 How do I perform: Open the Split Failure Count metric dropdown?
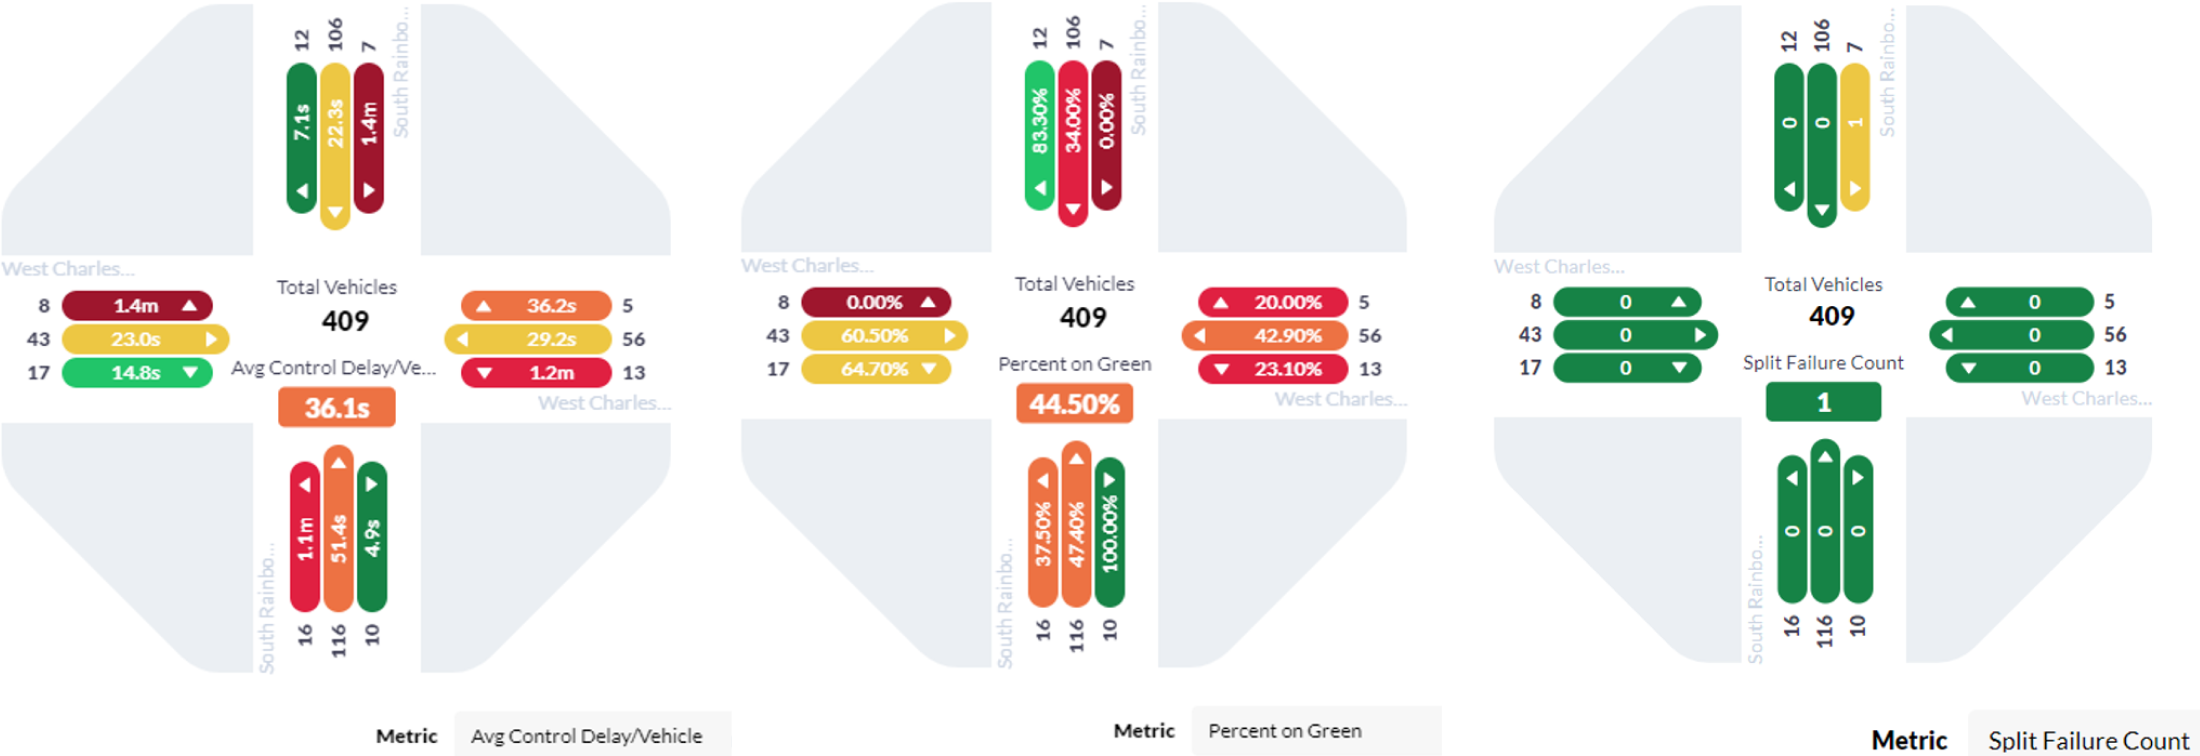pyautogui.click(x=2084, y=740)
